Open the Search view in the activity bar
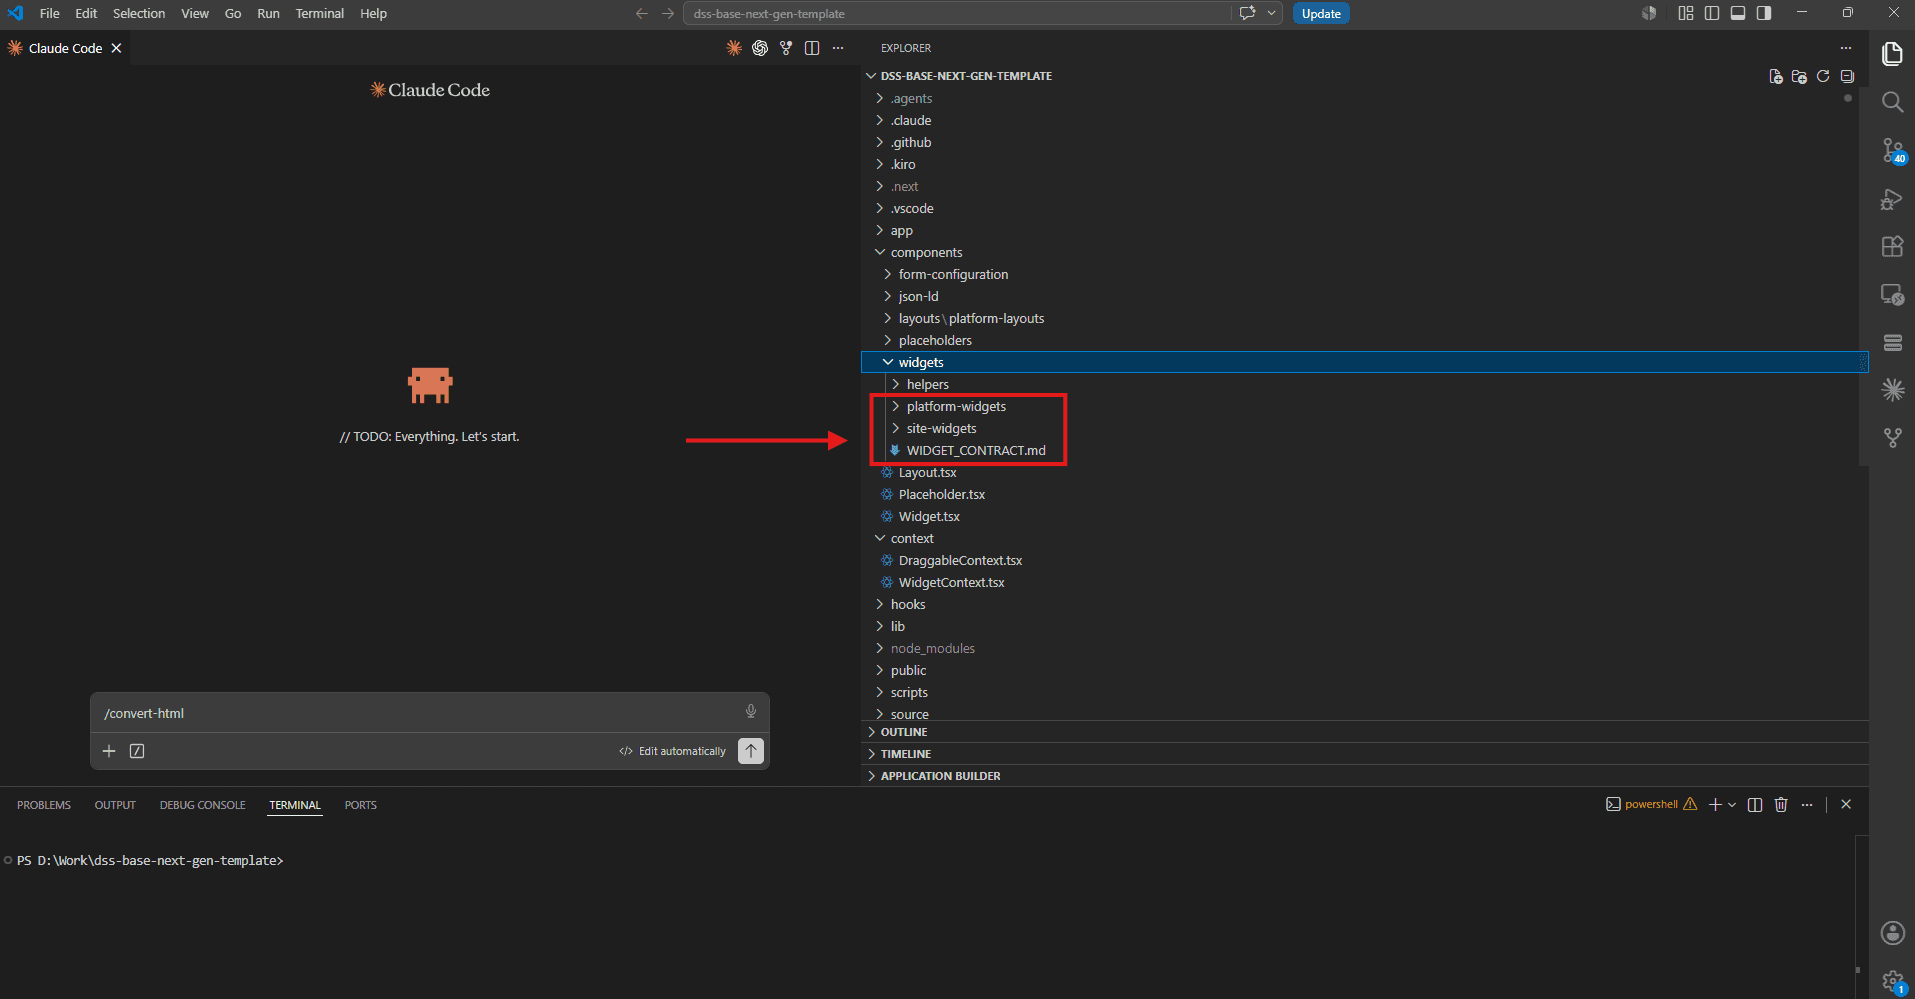 click(1892, 102)
